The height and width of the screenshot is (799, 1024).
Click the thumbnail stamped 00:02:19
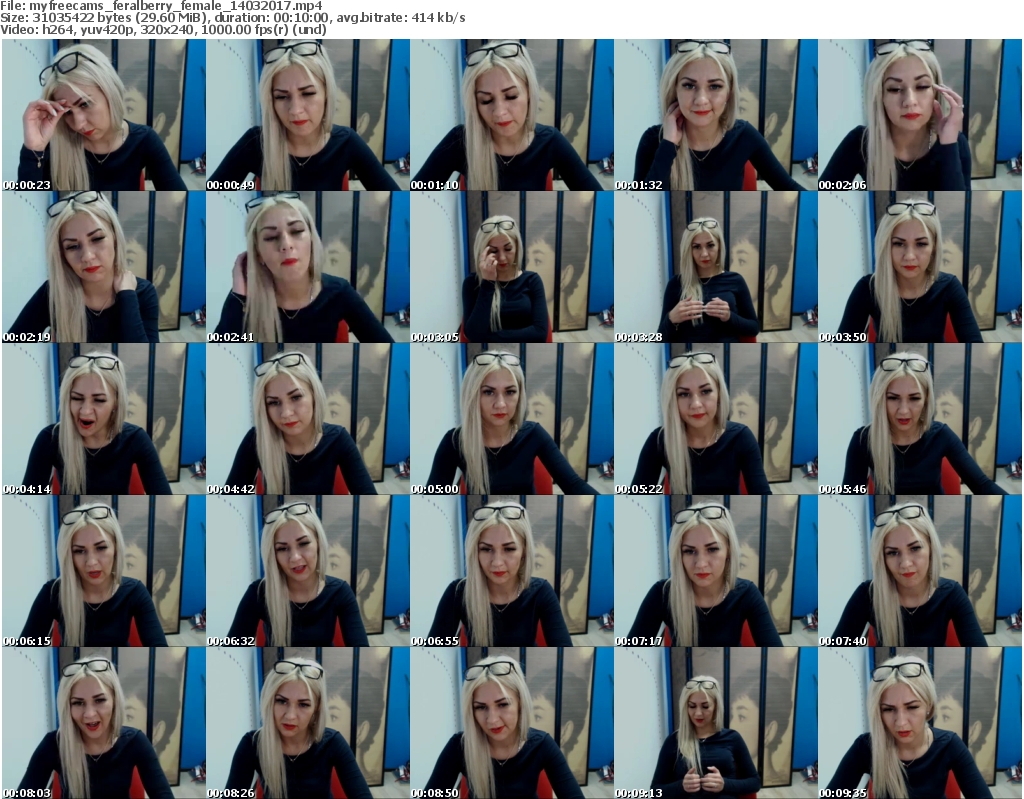[x=104, y=267]
